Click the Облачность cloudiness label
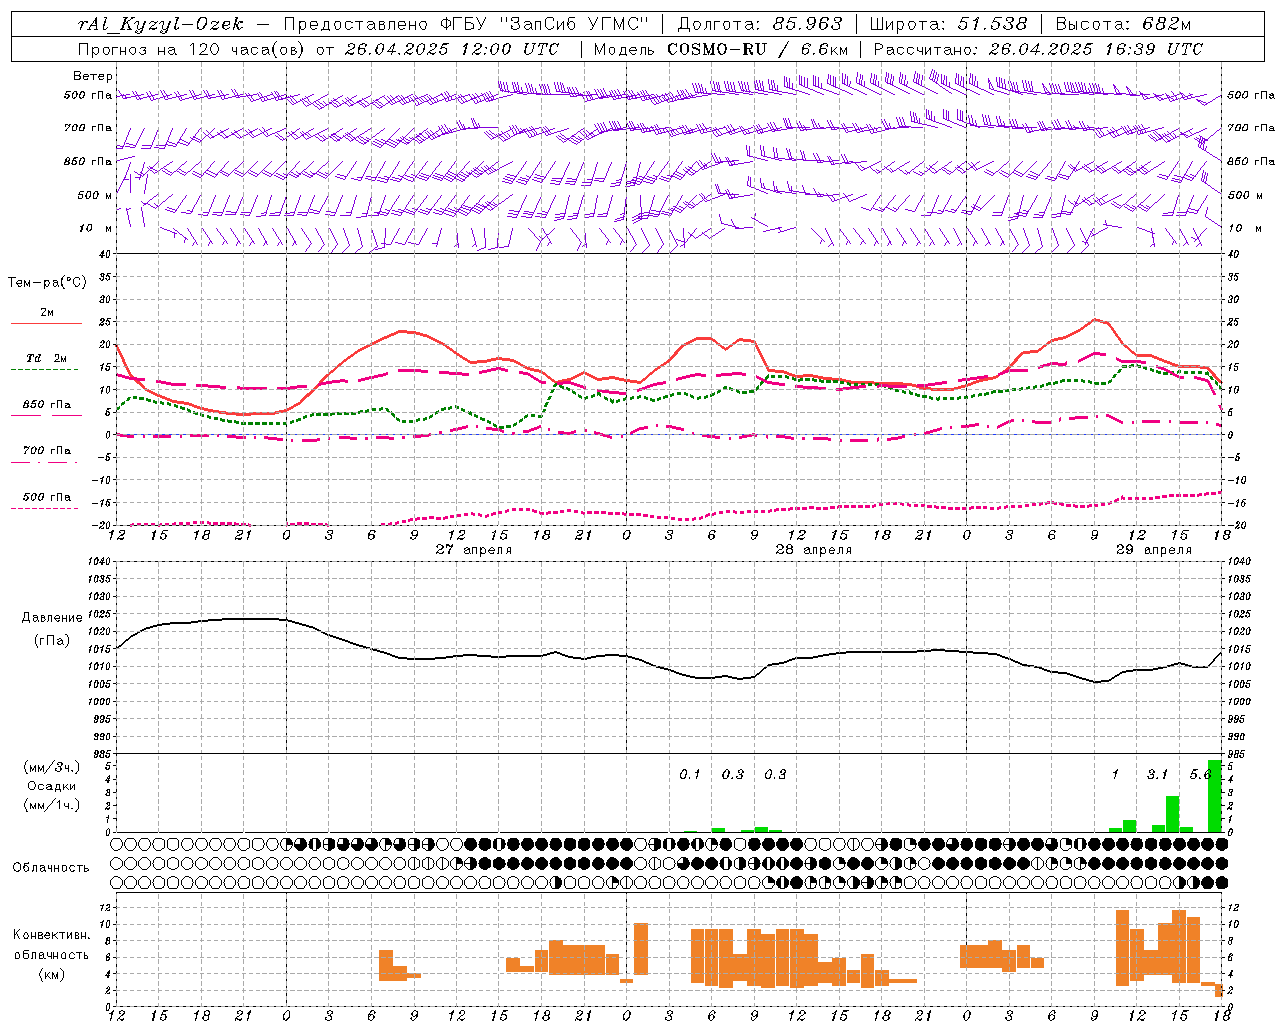The width and height of the screenshot is (1280, 1024). click(51, 868)
